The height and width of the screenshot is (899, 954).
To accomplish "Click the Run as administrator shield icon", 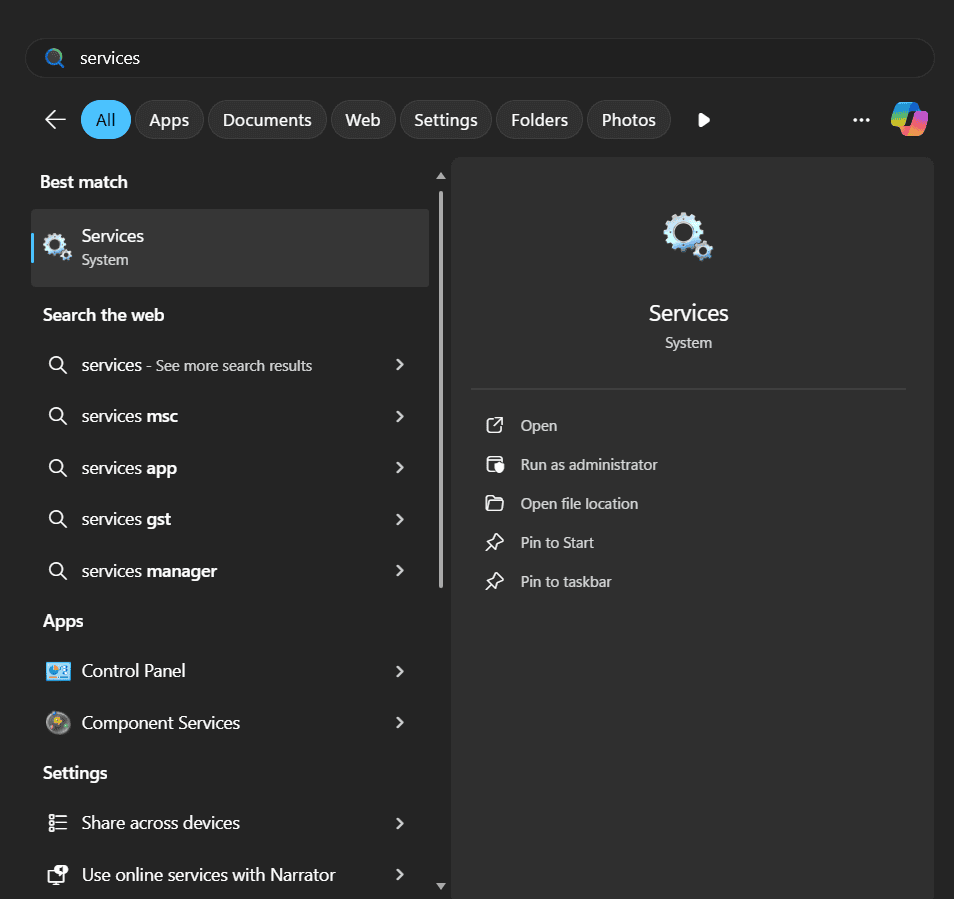I will [x=495, y=465].
